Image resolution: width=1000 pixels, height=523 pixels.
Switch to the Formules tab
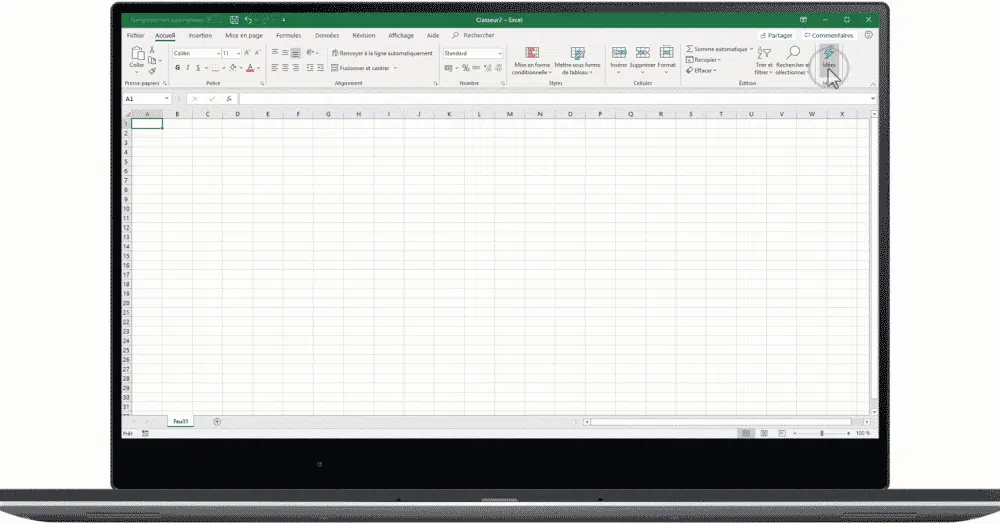point(288,36)
